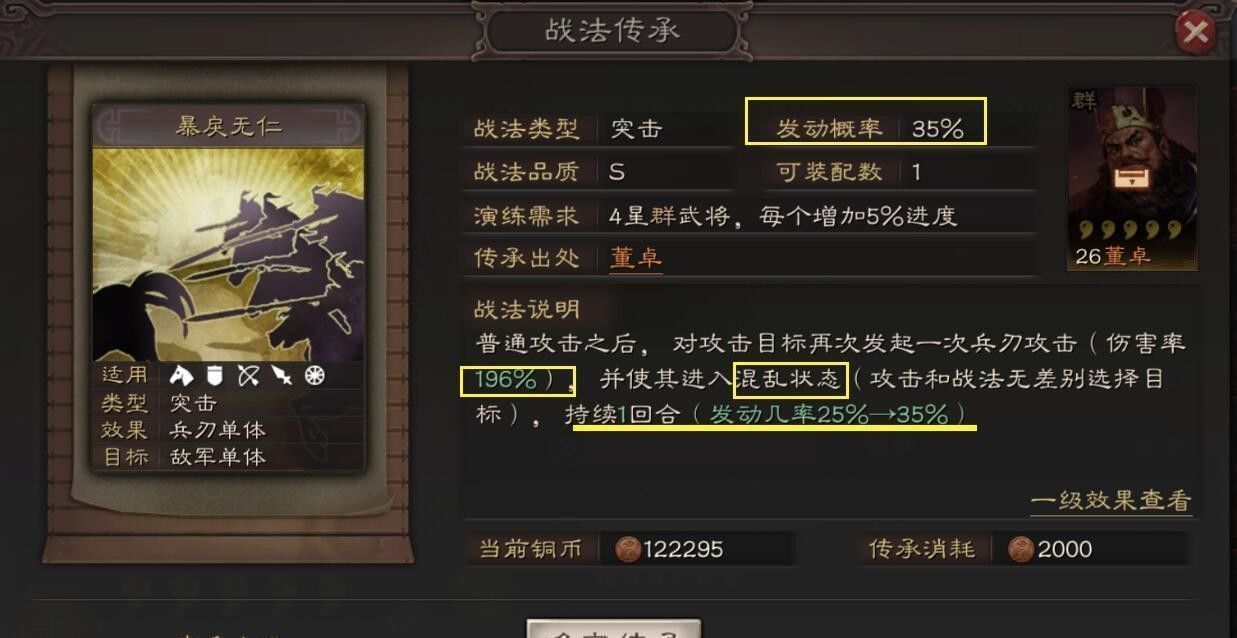The image size is (1237, 638).
Task: Click the 混乱状态 highlighted keyword
Action: pyautogui.click(x=790, y=380)
